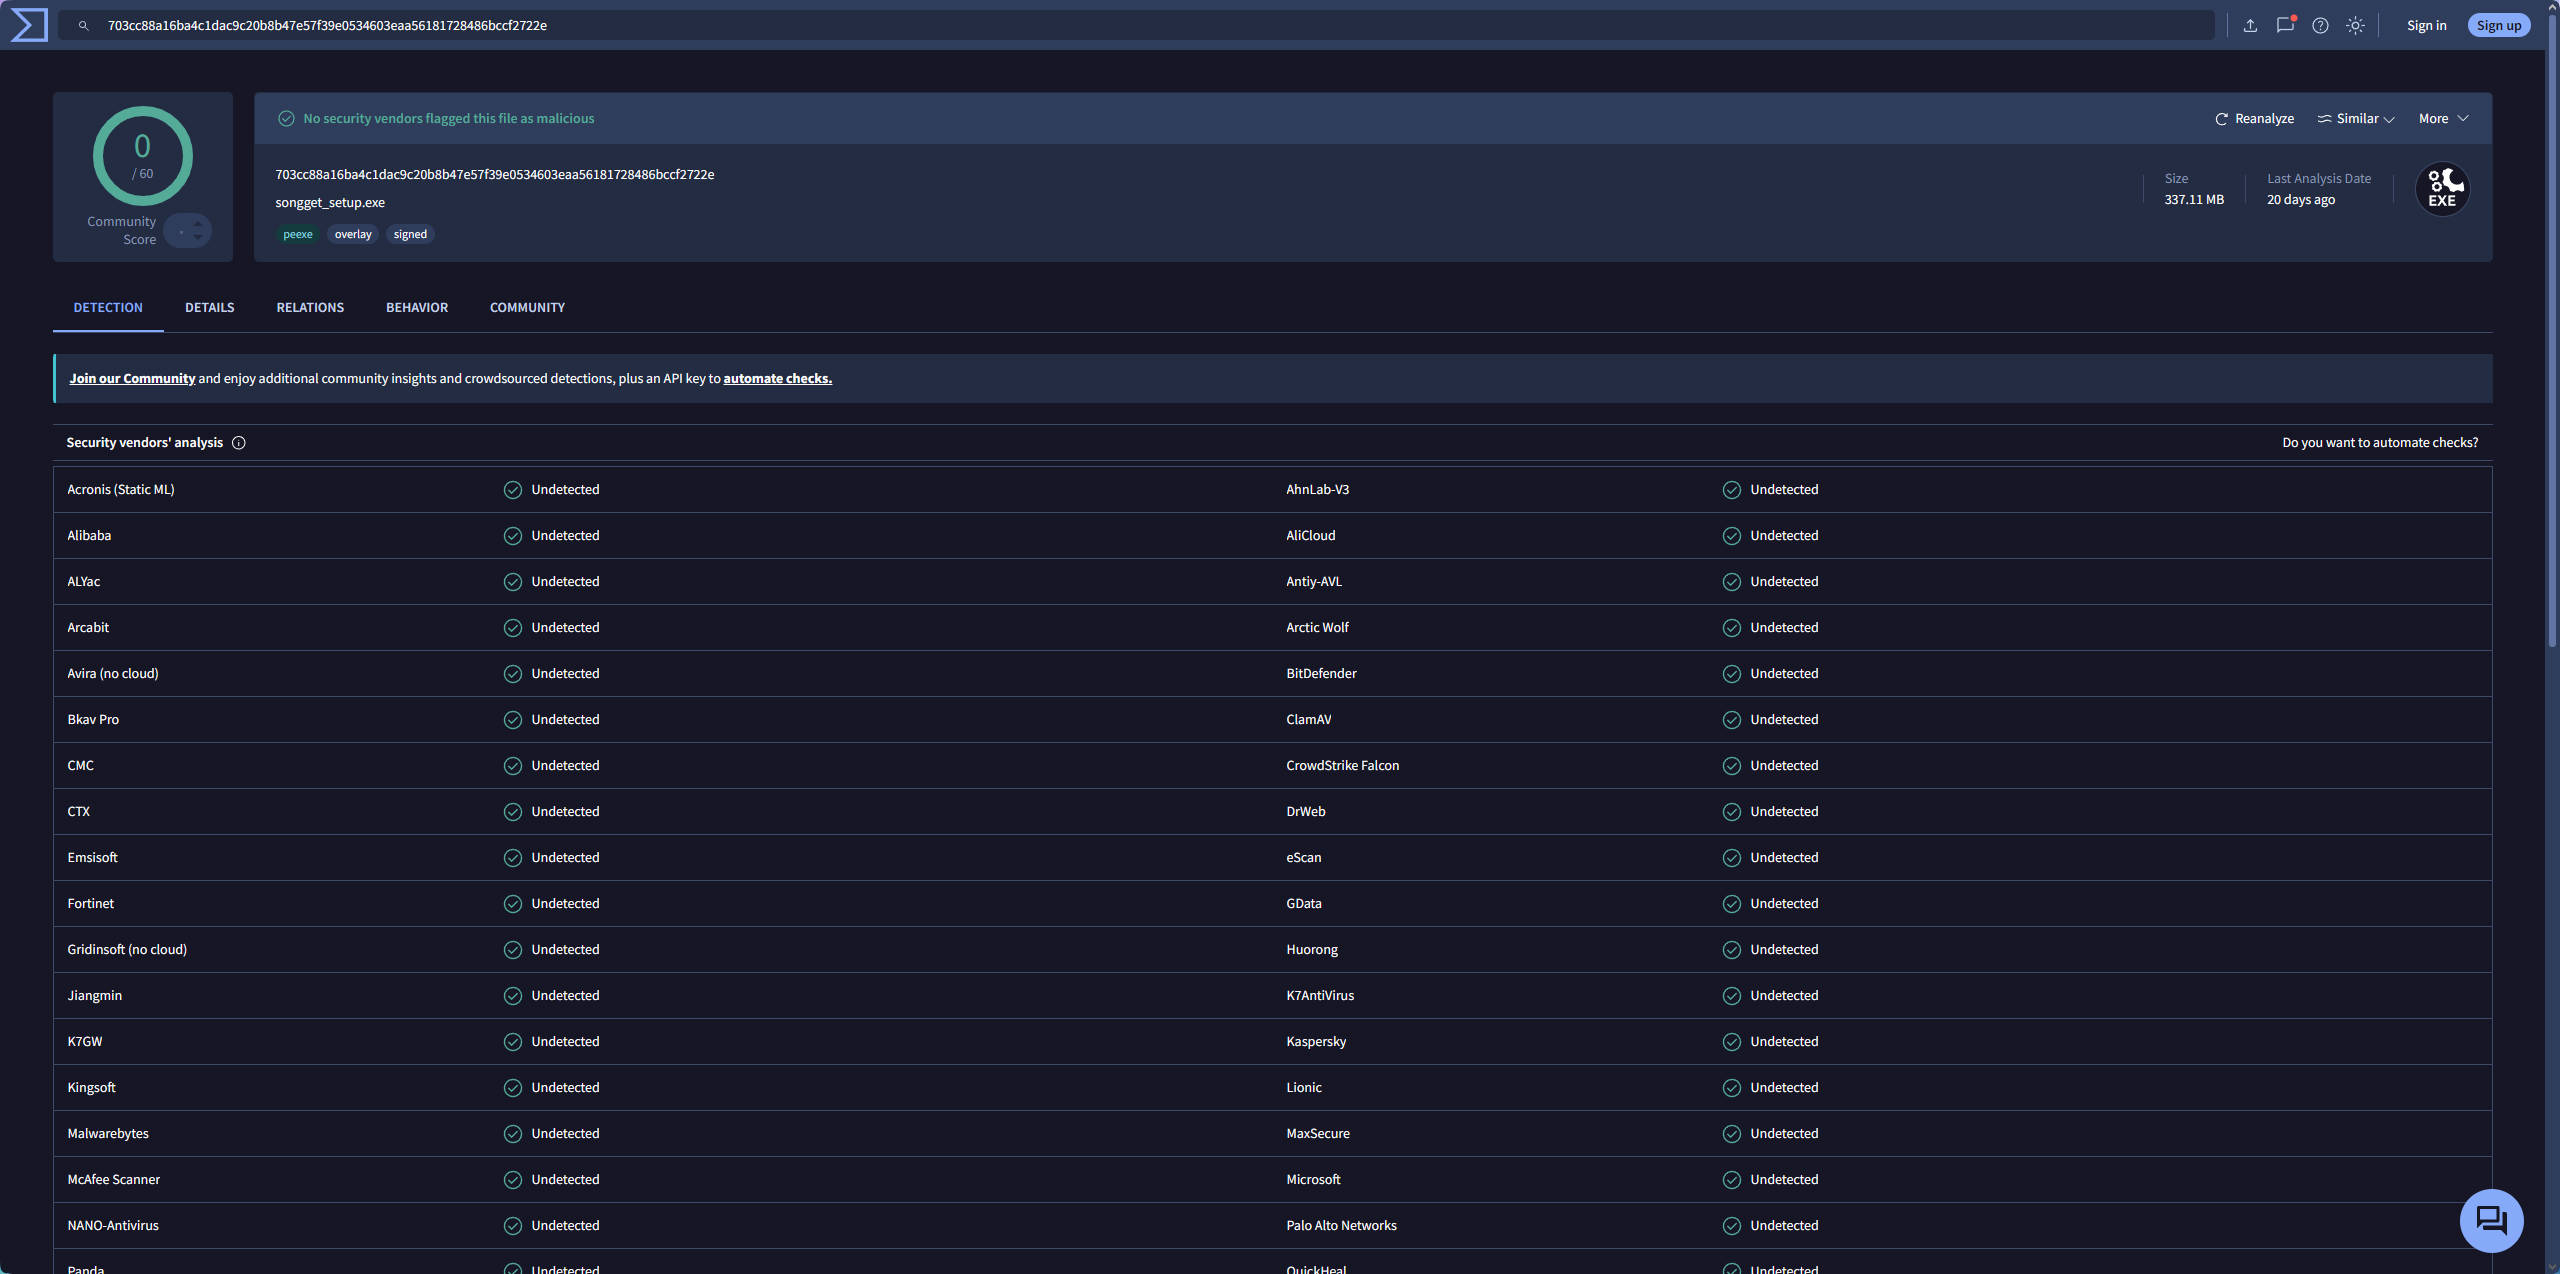Image resolution: width=2560 pixels, height=1274 pixels.
Task: Click the info icon beside Security vendors' analysis
Action: 239,443
